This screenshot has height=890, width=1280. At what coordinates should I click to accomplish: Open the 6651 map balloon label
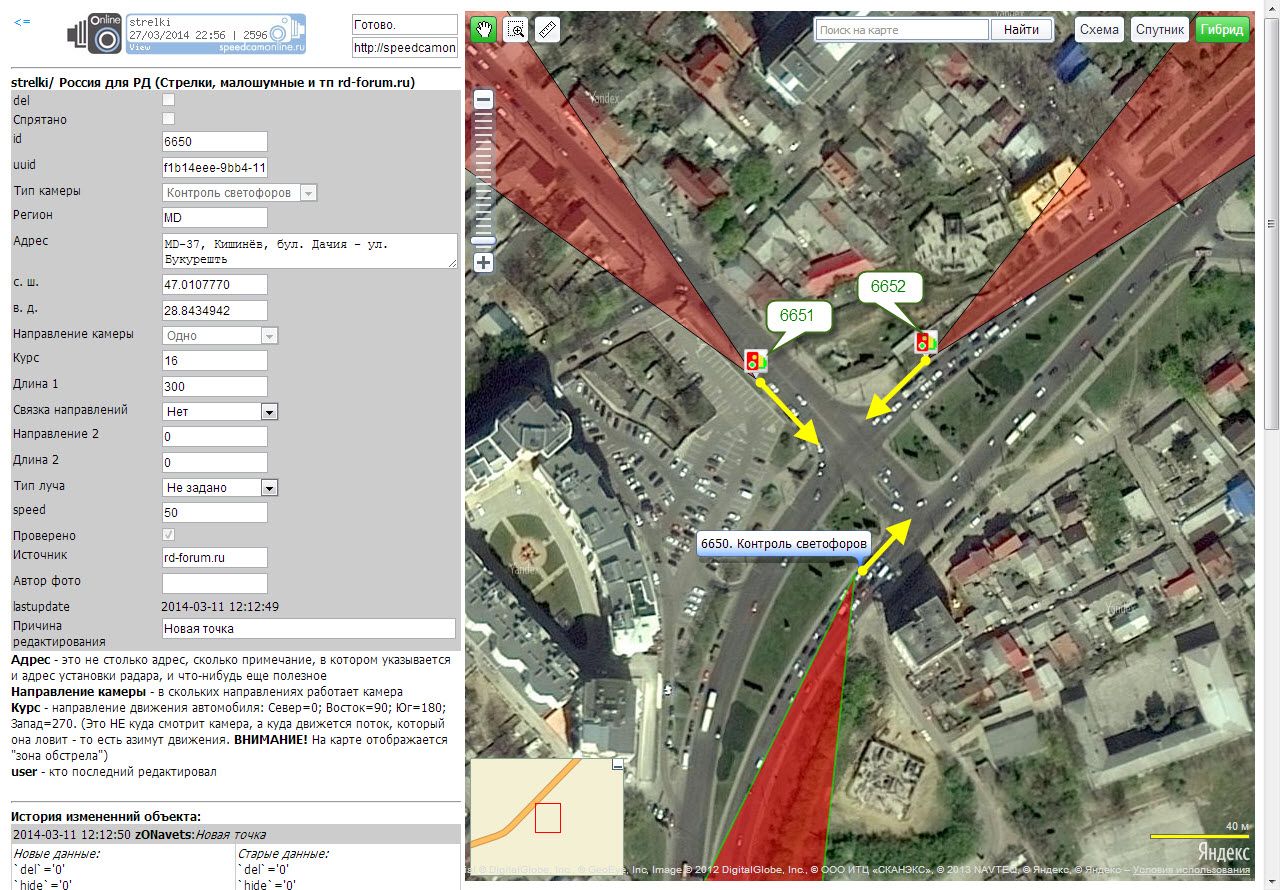797,316
